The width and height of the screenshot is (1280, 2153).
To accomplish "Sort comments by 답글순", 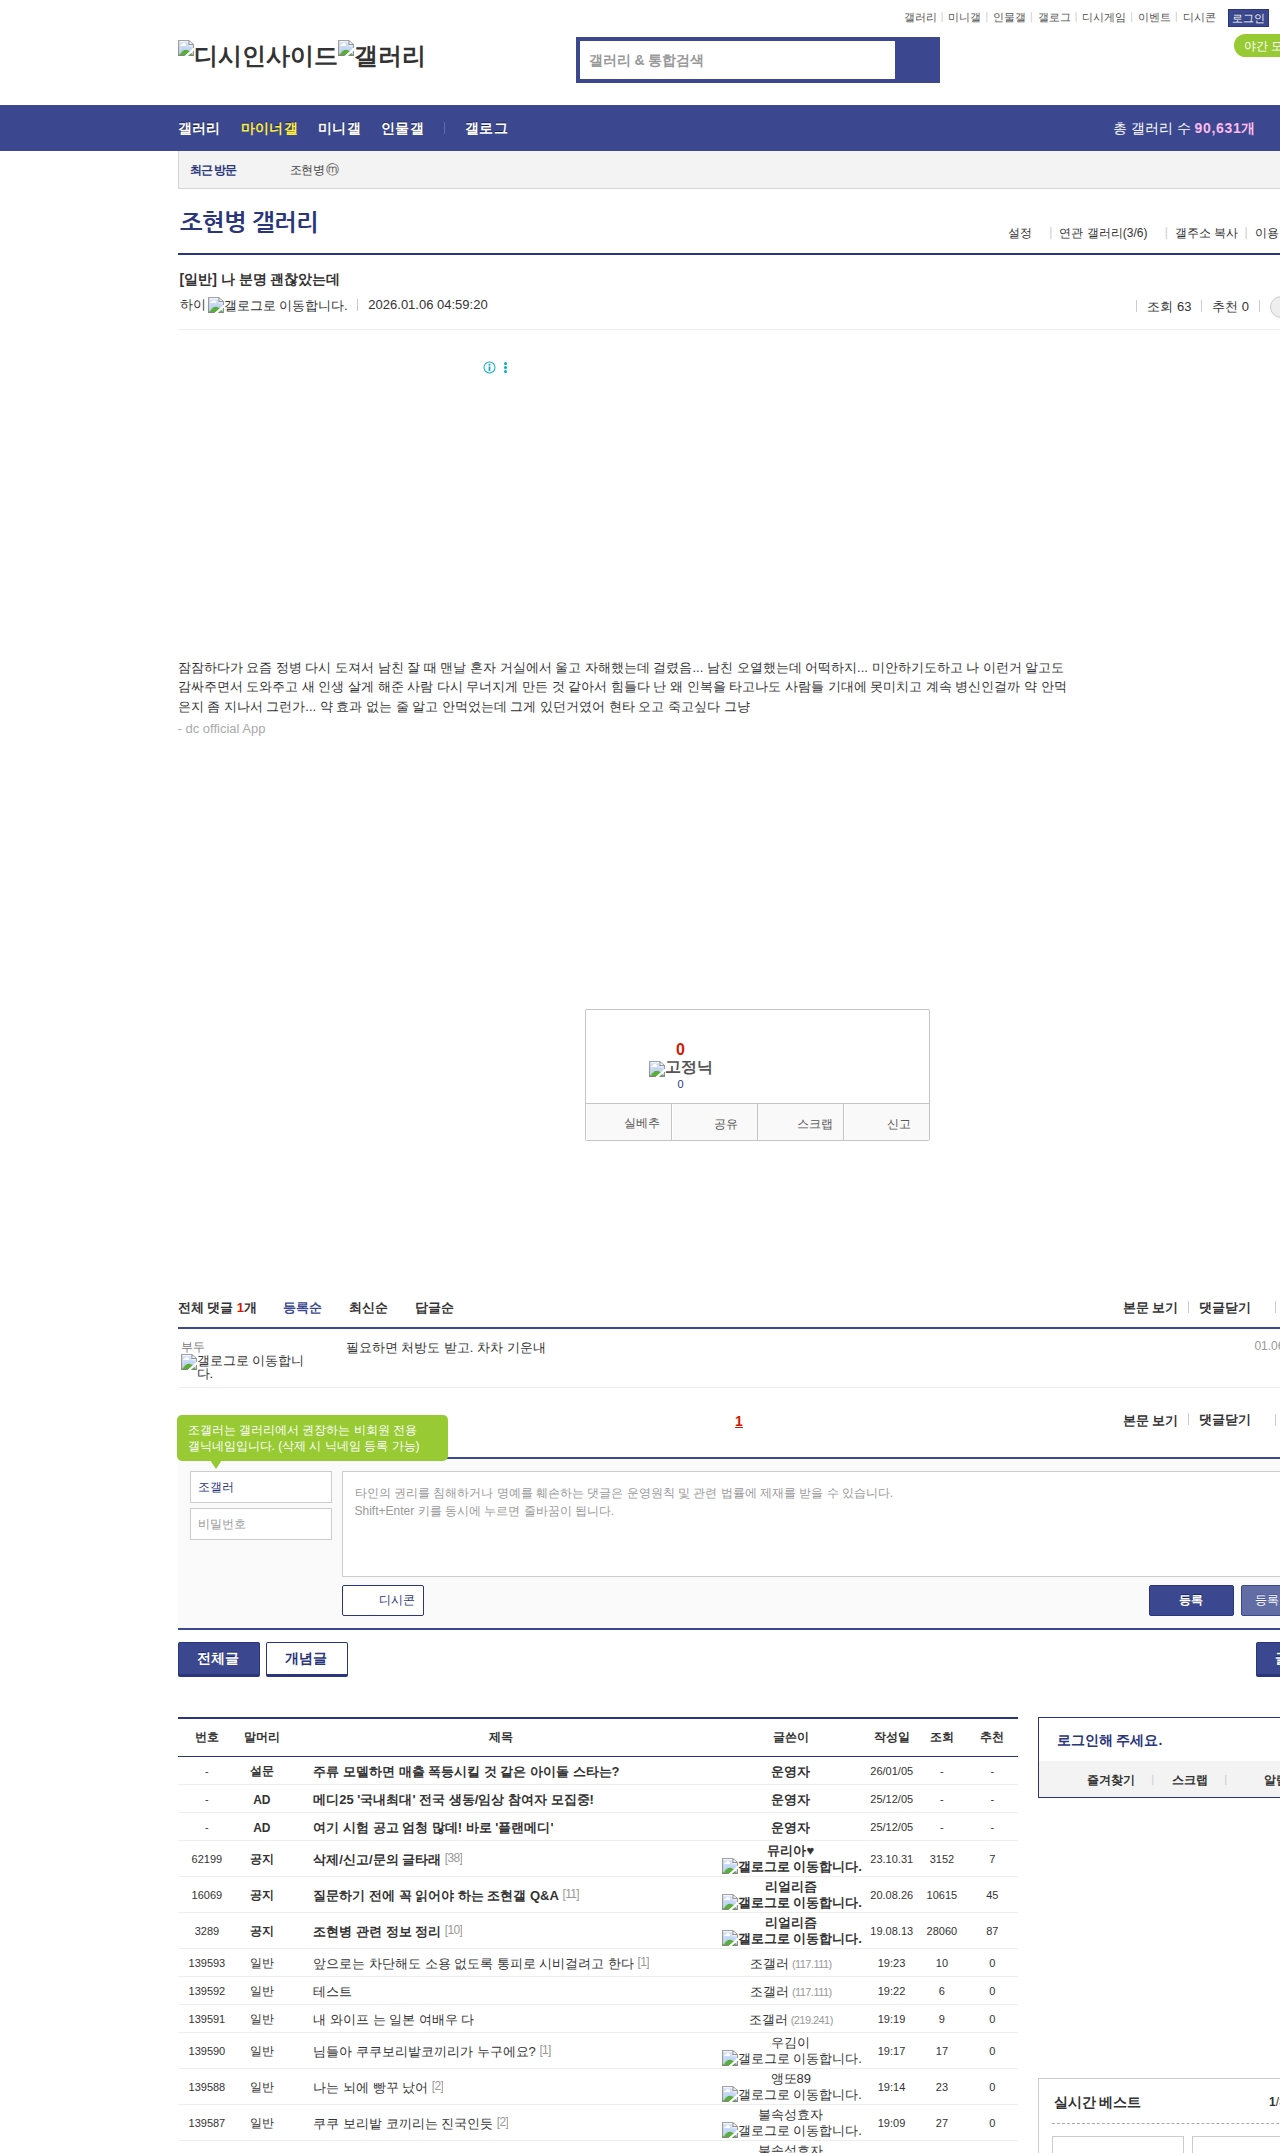I will point(434,1308).
